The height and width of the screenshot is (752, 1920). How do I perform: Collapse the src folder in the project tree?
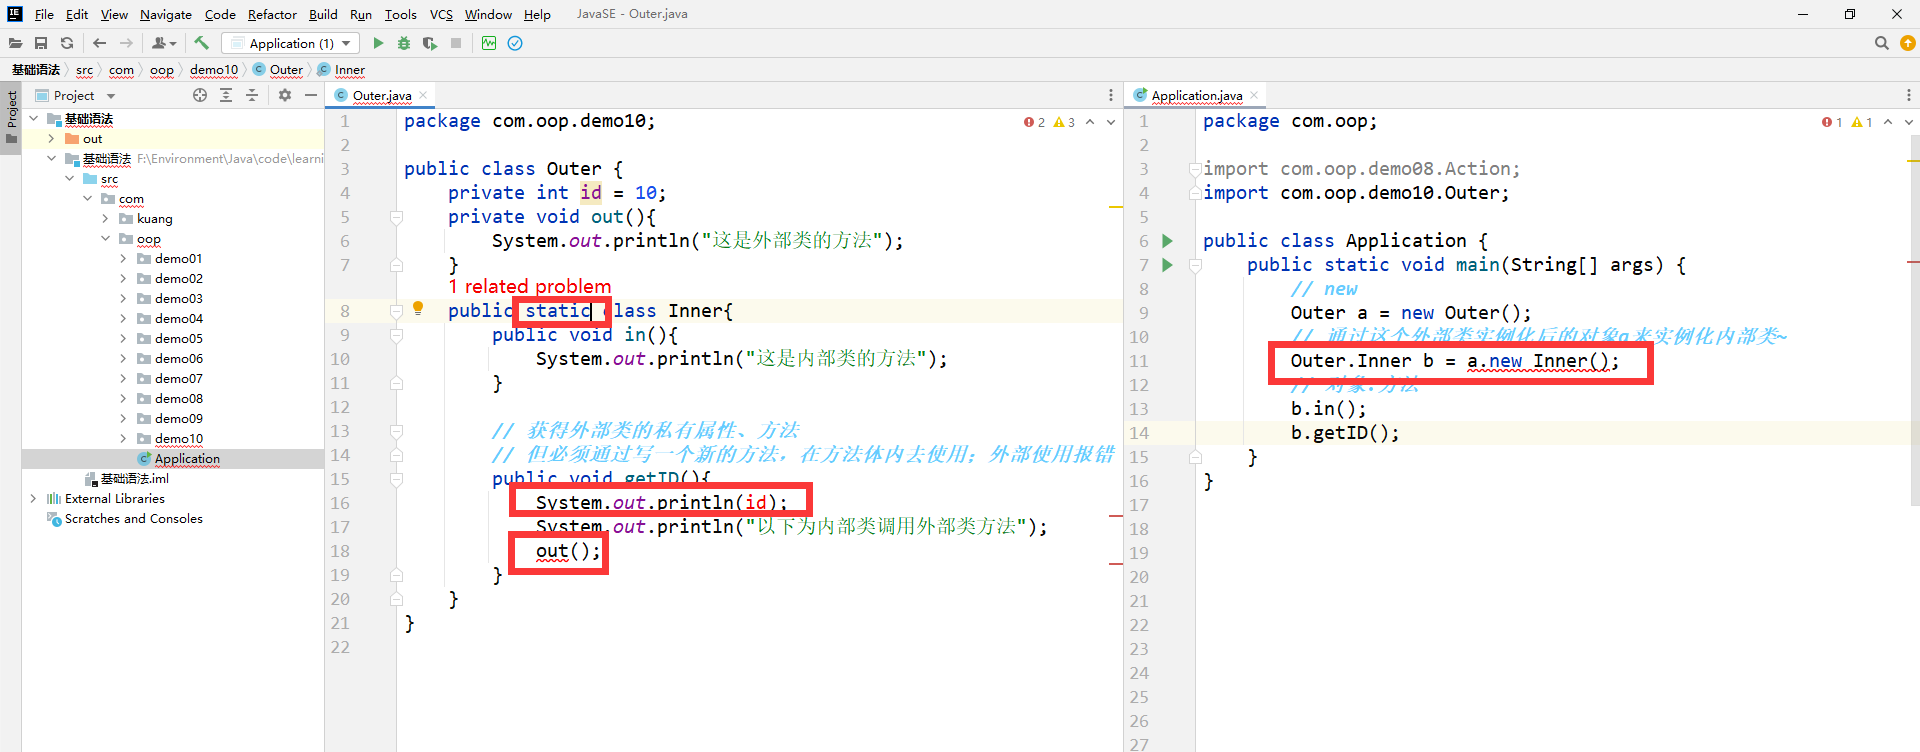[70, 179]
